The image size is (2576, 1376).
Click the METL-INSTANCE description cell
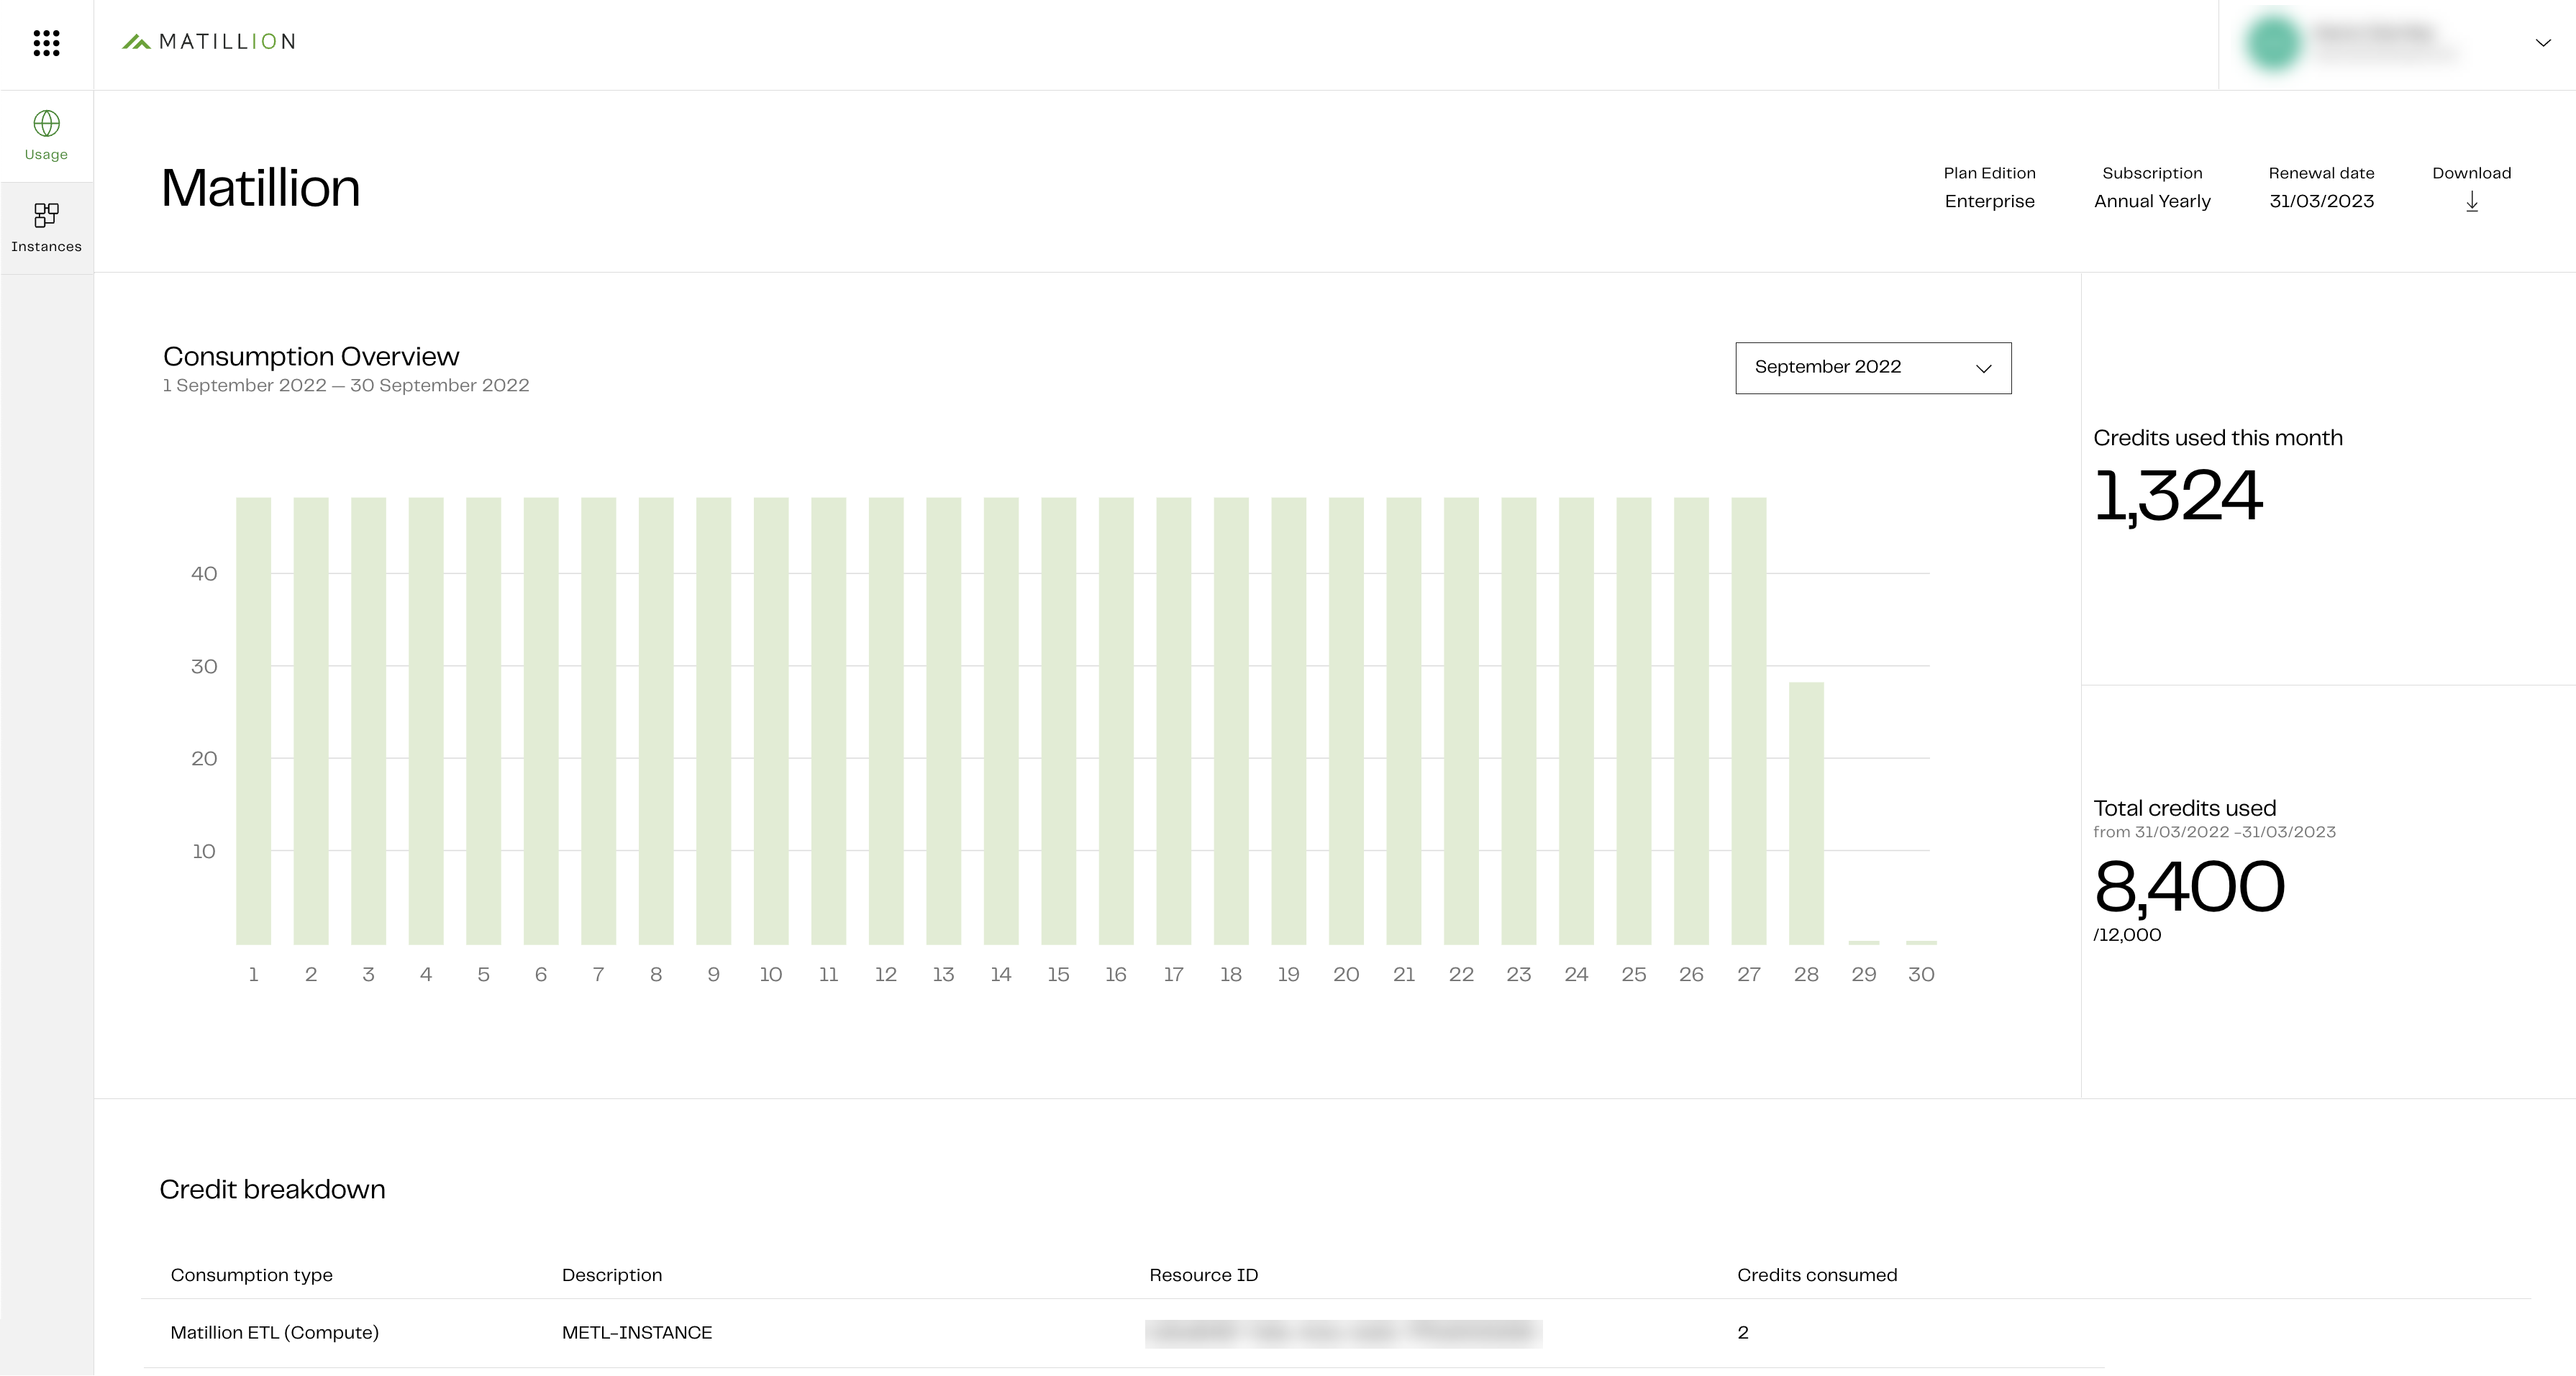click(637, 1333)
